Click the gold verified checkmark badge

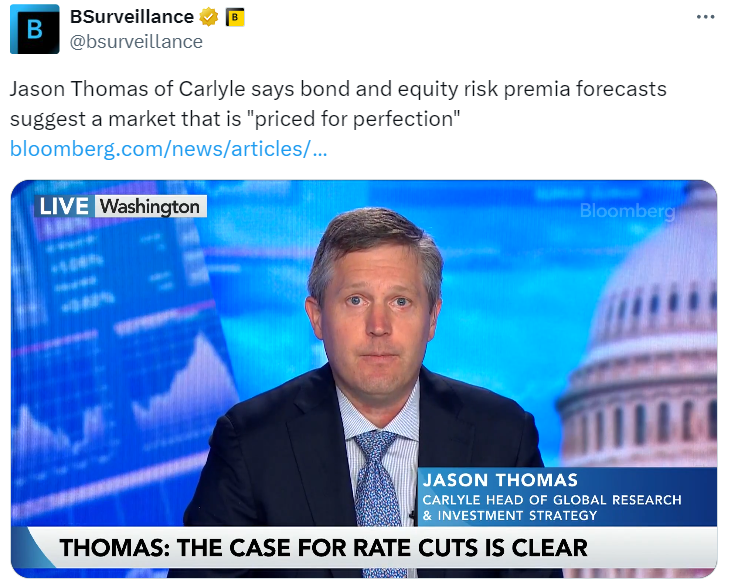(x=208, y=17)
